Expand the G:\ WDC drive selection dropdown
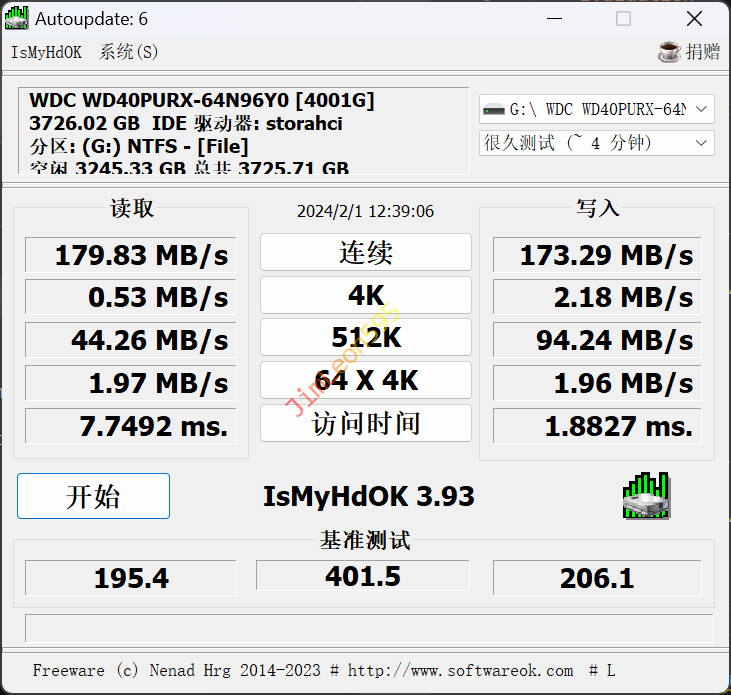 pos(597,109)
